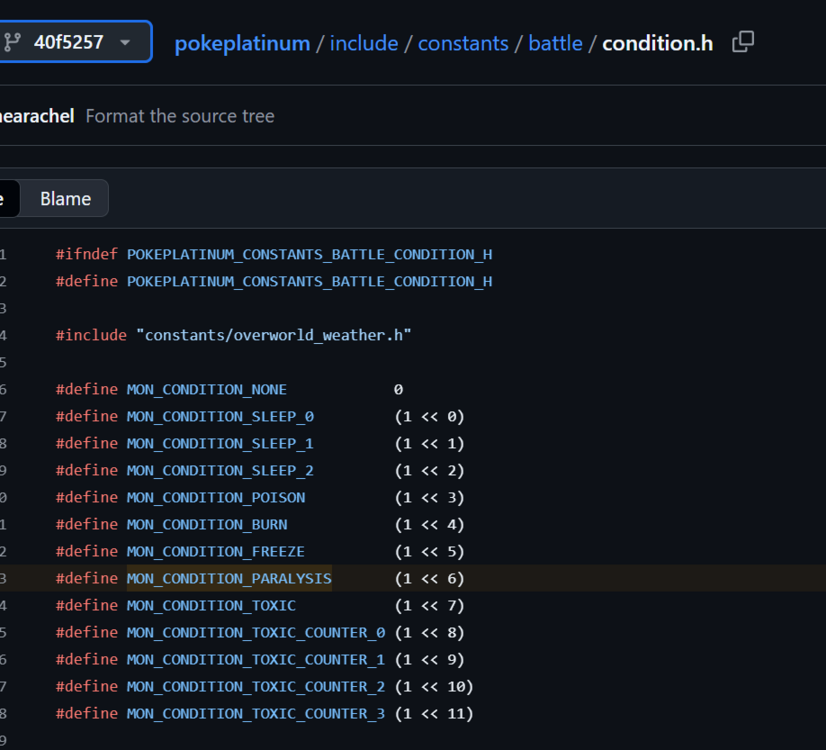
Task: Click the "constants/overworld_weather.h" include string
Action: pos(273,335)
